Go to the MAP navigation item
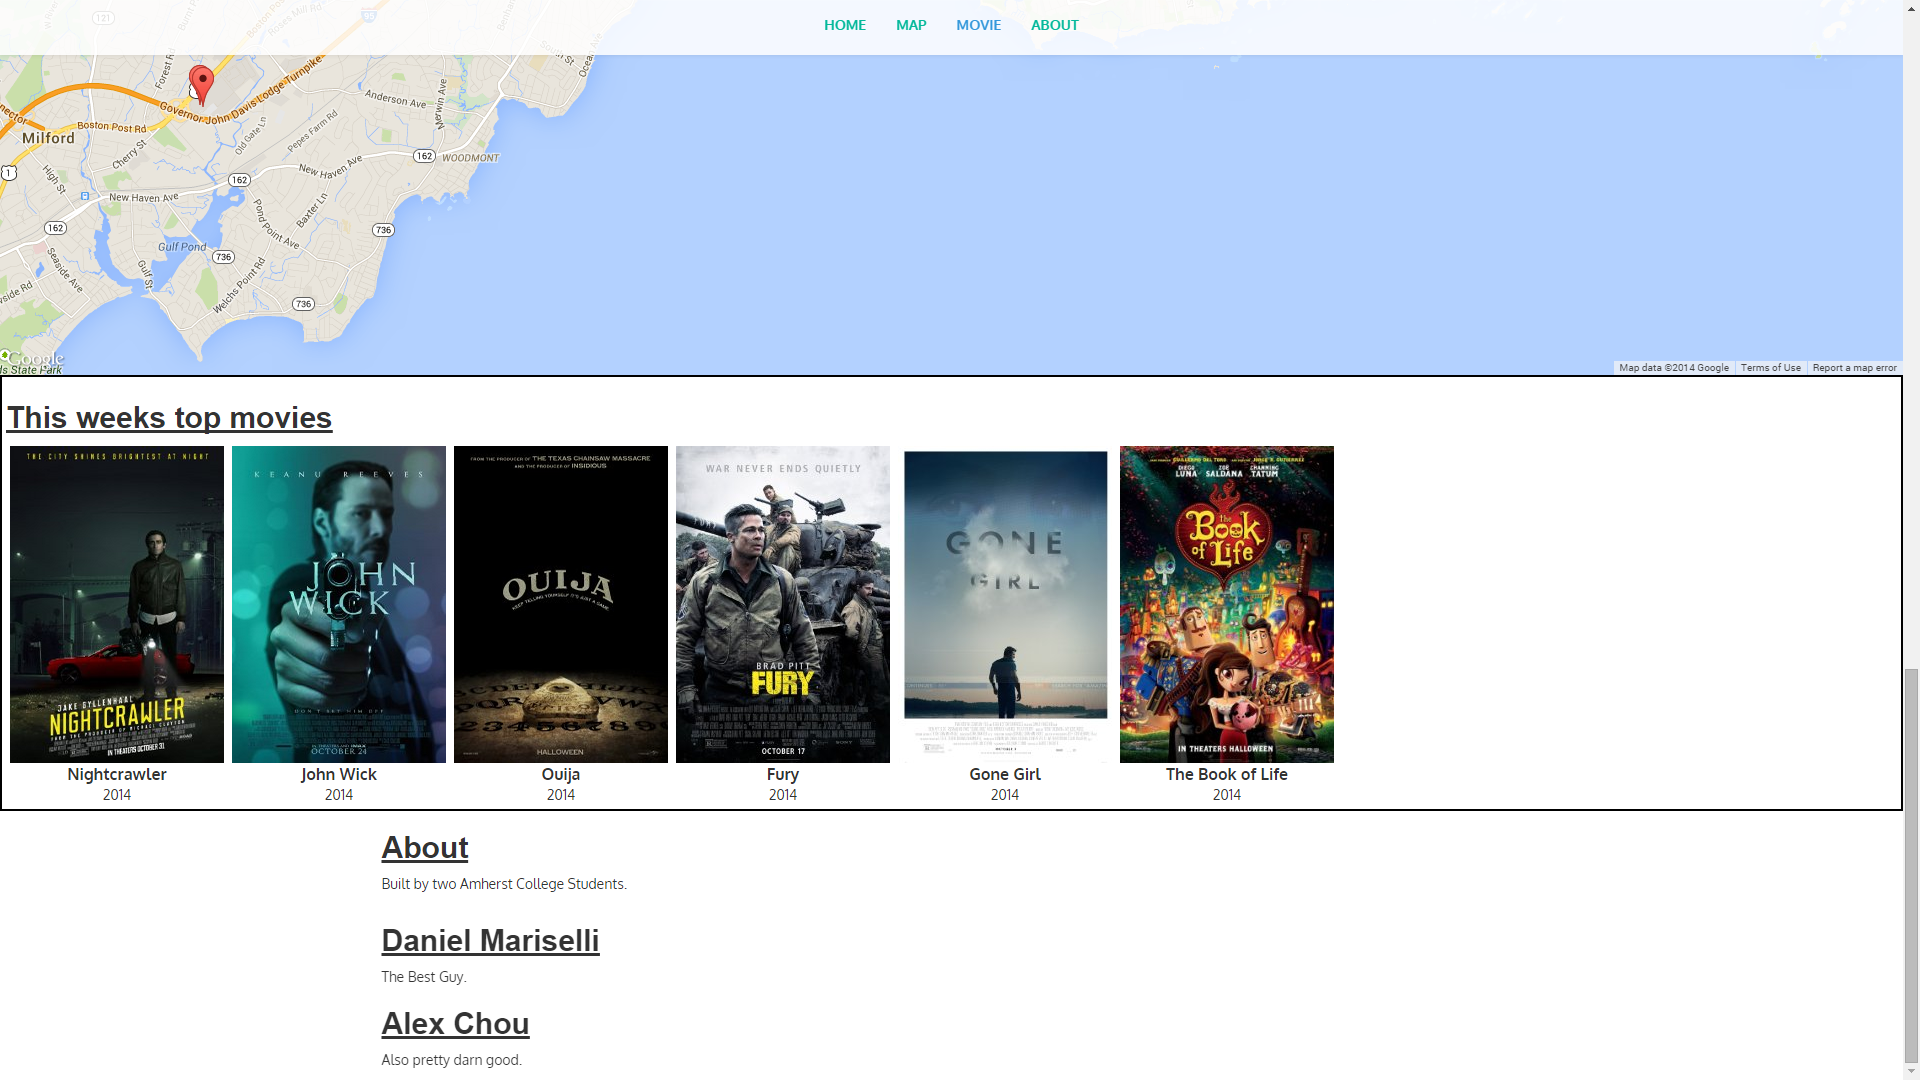Screen dimensions: 1920x1080 coord(910,25)
